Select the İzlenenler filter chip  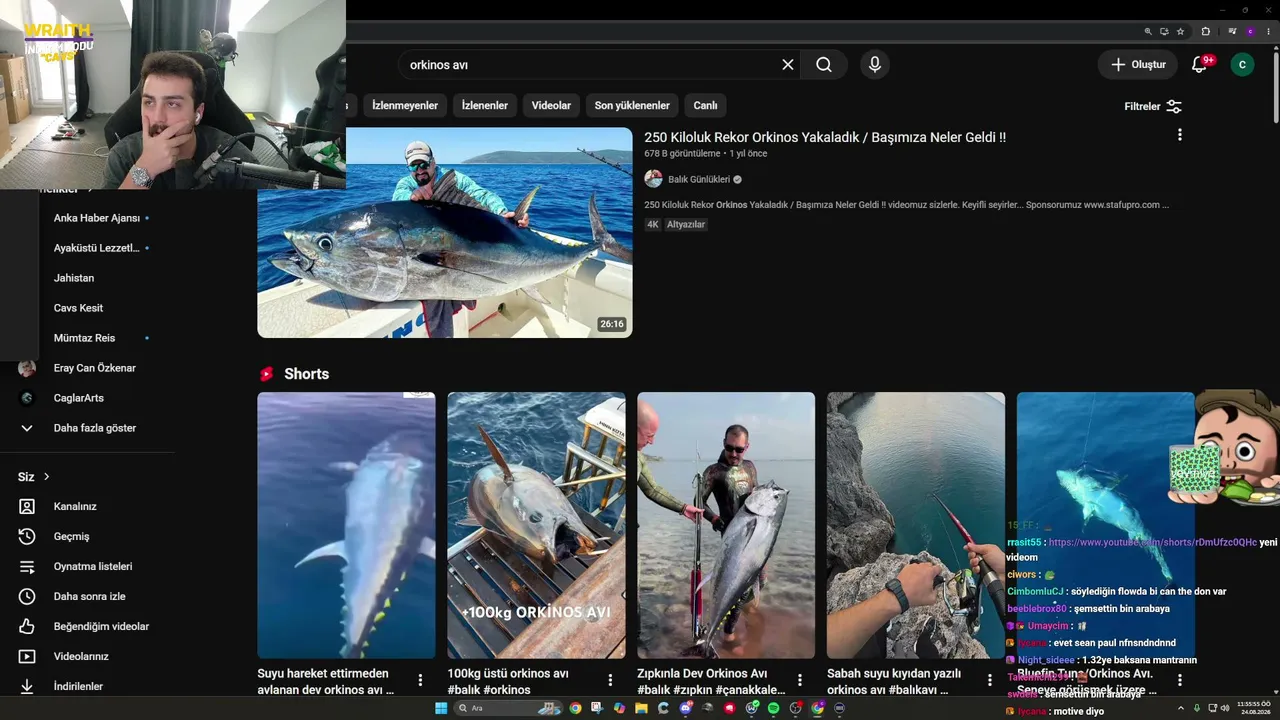click(x=485, y=106)
